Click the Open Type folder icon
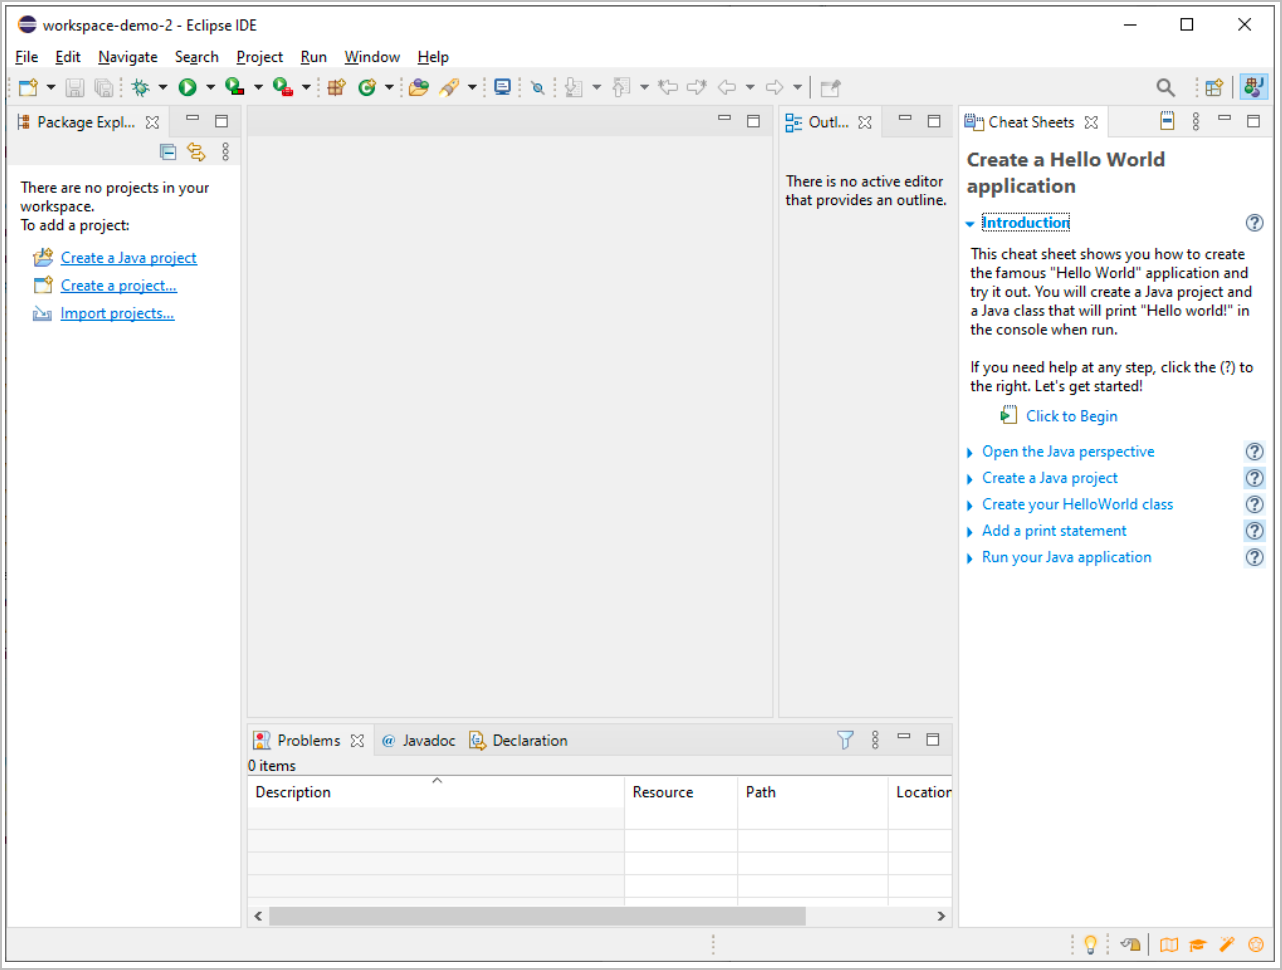This screenshot has width=1282, height=970. pos(419,88)
